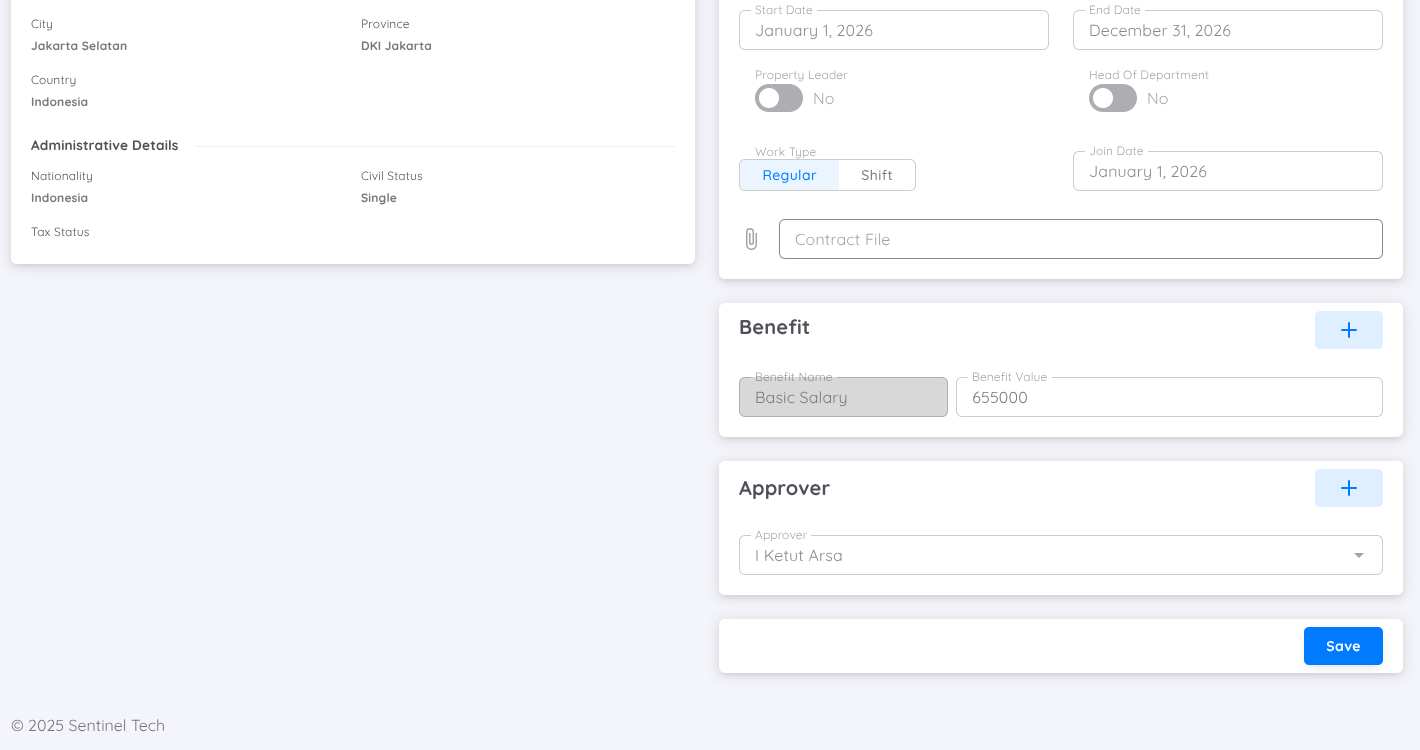
Task: Open the Approver dropdown showing I Ketut Arsa
Action: pos(1060,554)
